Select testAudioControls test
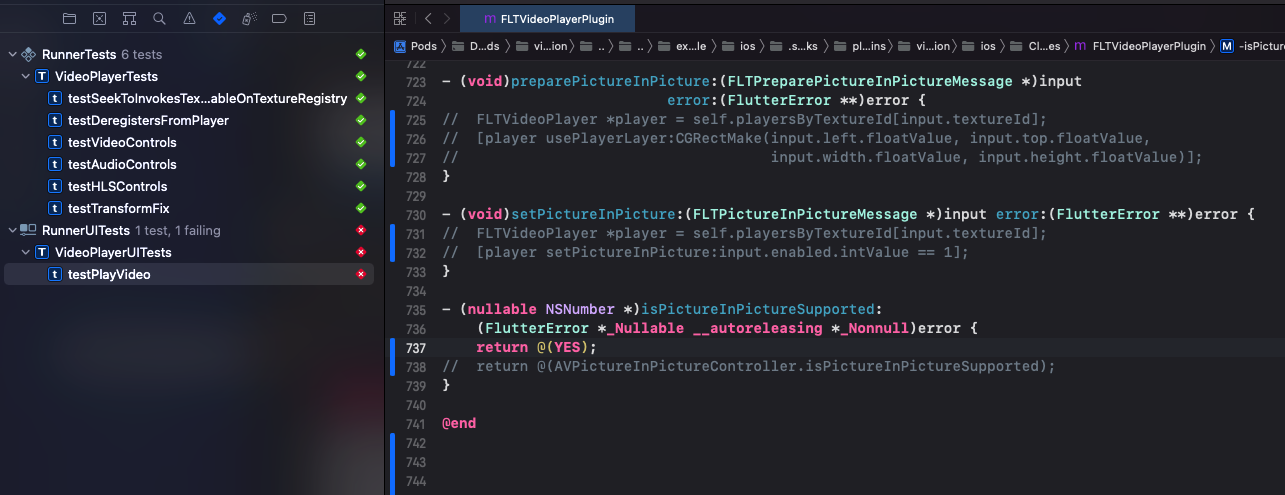 [x=189, y=164]
